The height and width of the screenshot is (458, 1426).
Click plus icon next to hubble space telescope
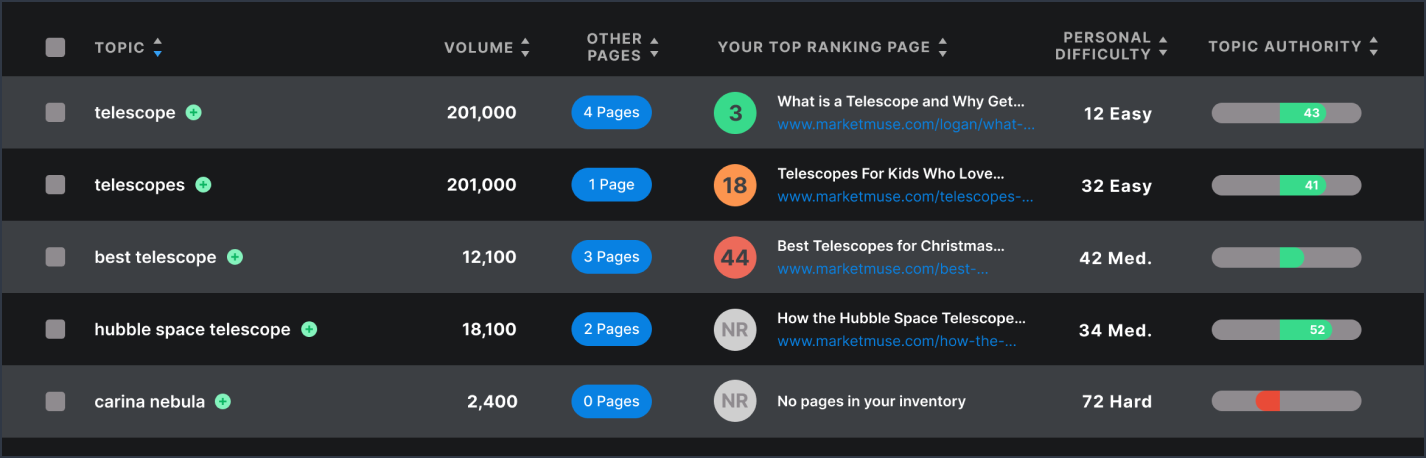pyautogui.click(x=309, y=329)
